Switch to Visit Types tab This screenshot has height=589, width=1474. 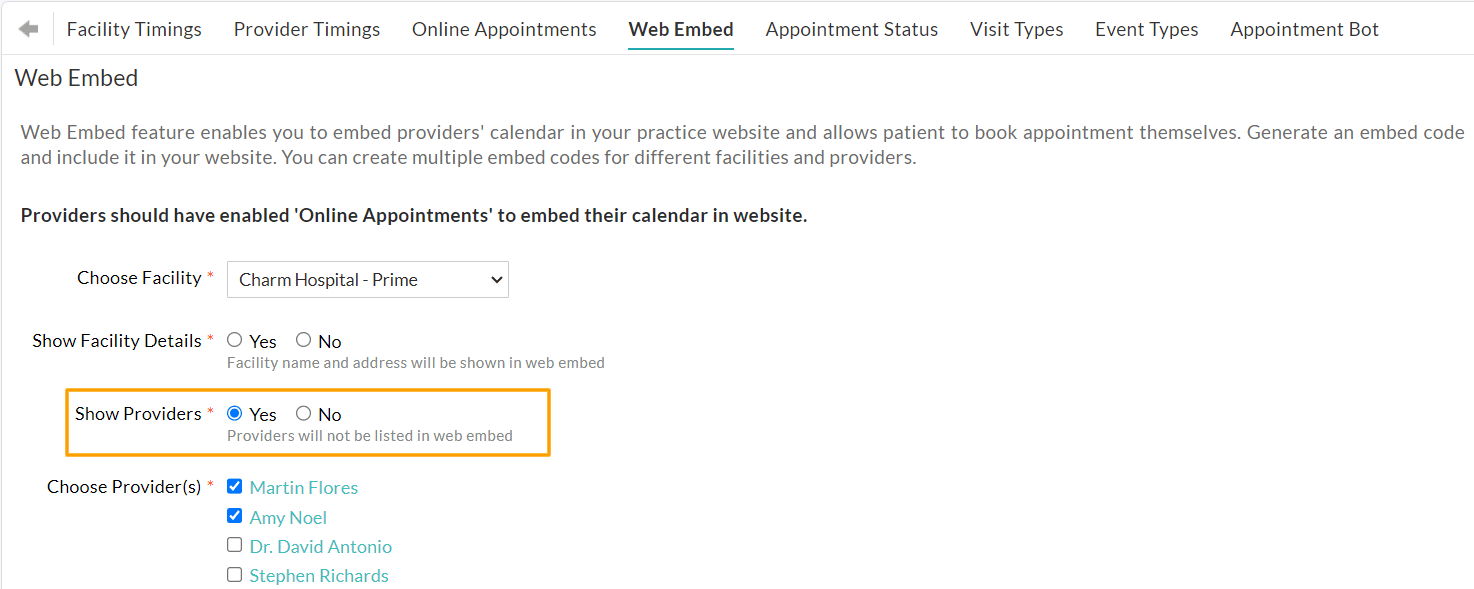tap(1016, 30)
